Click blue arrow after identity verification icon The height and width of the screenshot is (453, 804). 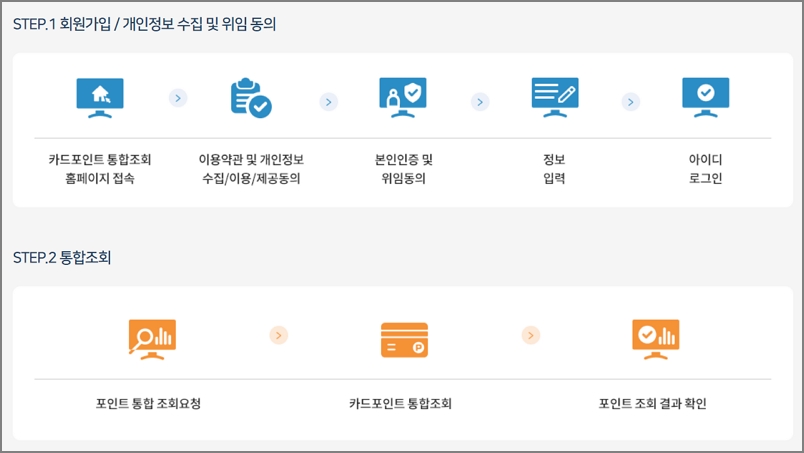coord(480,102)
